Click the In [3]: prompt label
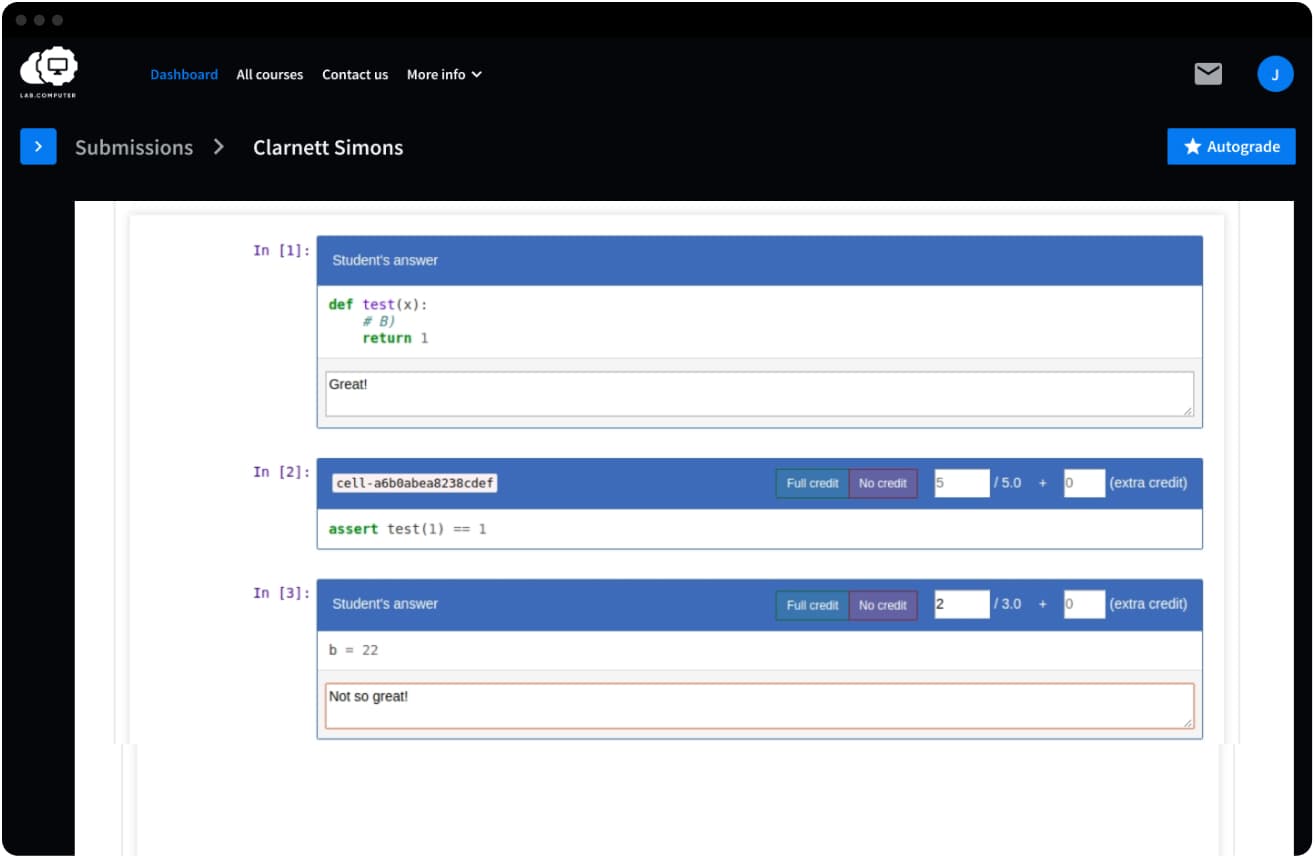The height and width of the screenshot is (858, 1315). [281, 593]
